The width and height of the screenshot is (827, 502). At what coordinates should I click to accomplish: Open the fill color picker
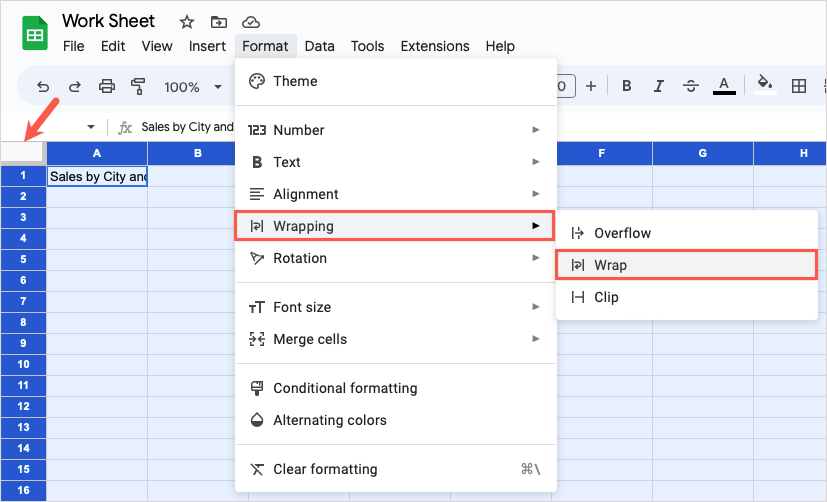click(x=765, y=86)
